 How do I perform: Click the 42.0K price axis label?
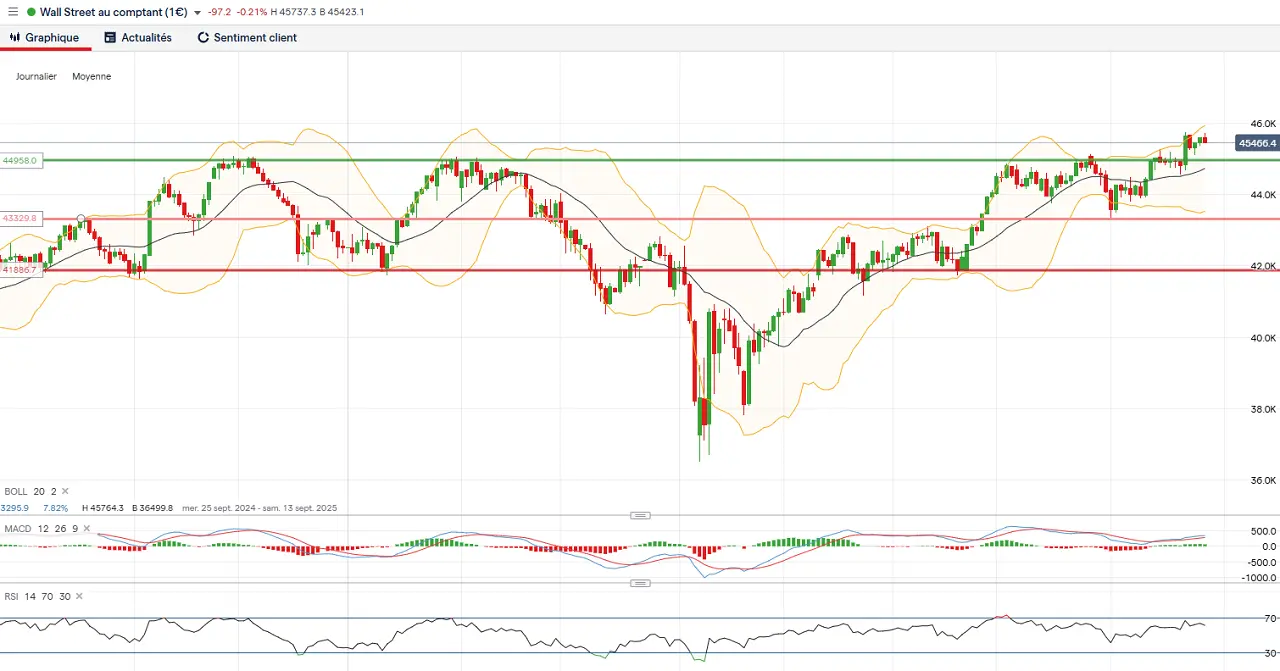tap(1264, 266)
